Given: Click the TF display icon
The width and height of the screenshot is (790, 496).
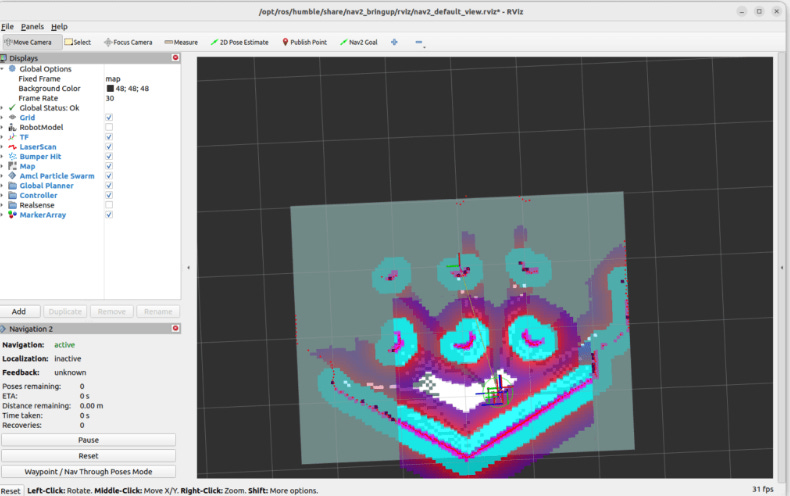Looking at the screenshot, I should point(13,137).
